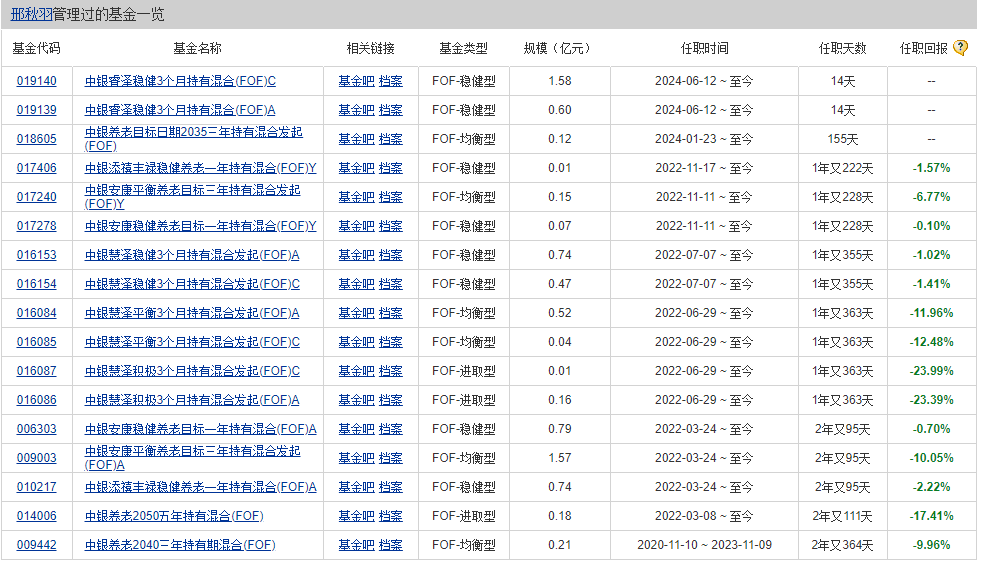Open fund code 016153 link
Image resolution: width=982 pixels, height=565 pixels.
coord(36,255)
